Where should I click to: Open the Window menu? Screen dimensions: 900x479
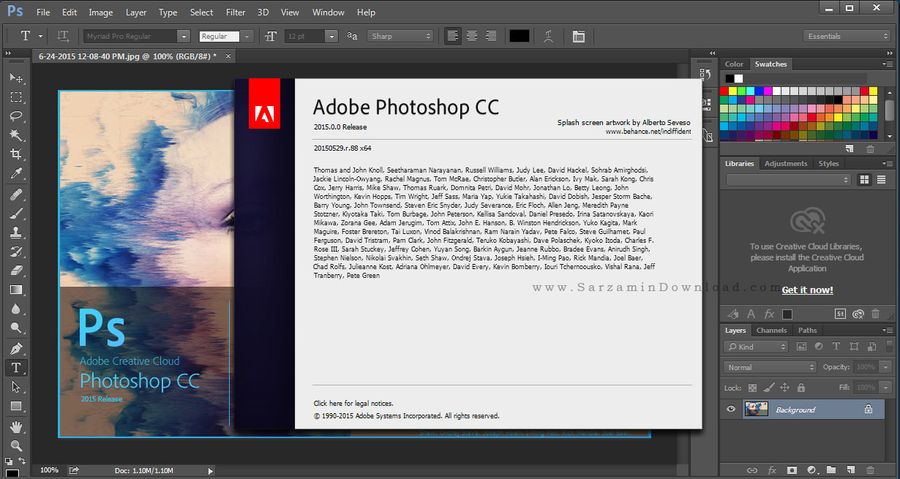point(328,12)
